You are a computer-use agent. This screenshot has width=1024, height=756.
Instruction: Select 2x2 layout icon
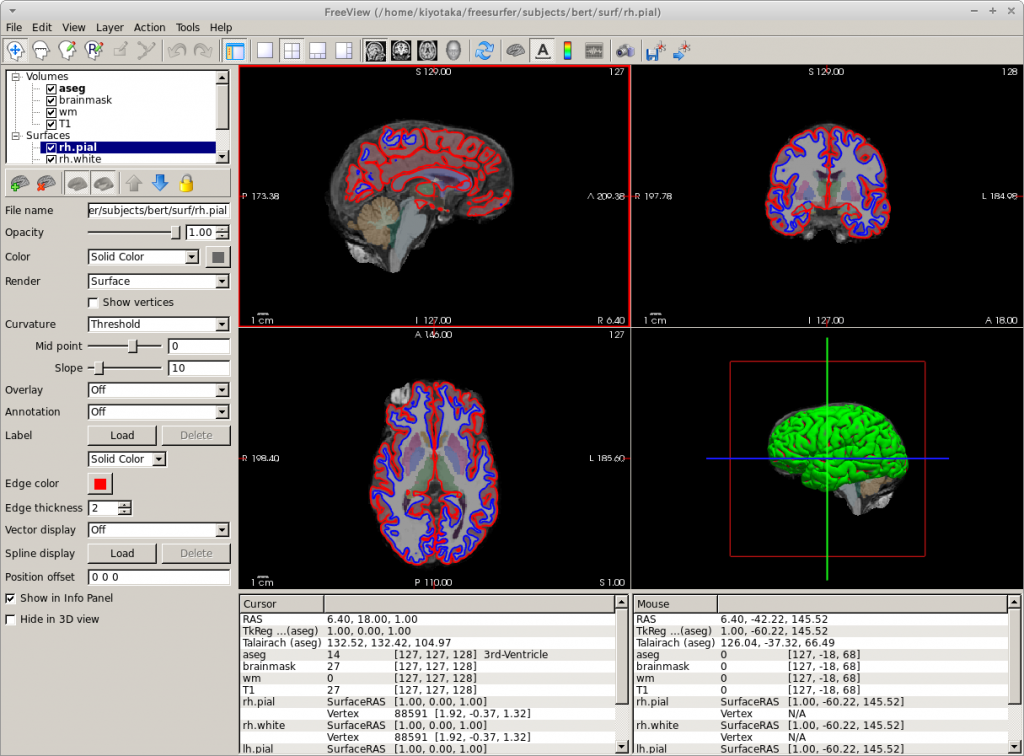pos(291,50)
